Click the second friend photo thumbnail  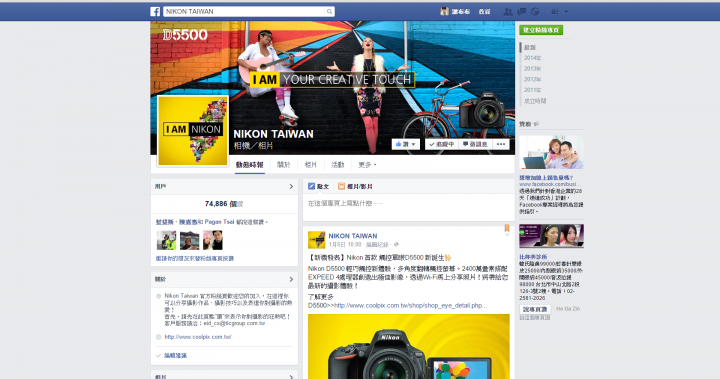(x=190, y=240)
